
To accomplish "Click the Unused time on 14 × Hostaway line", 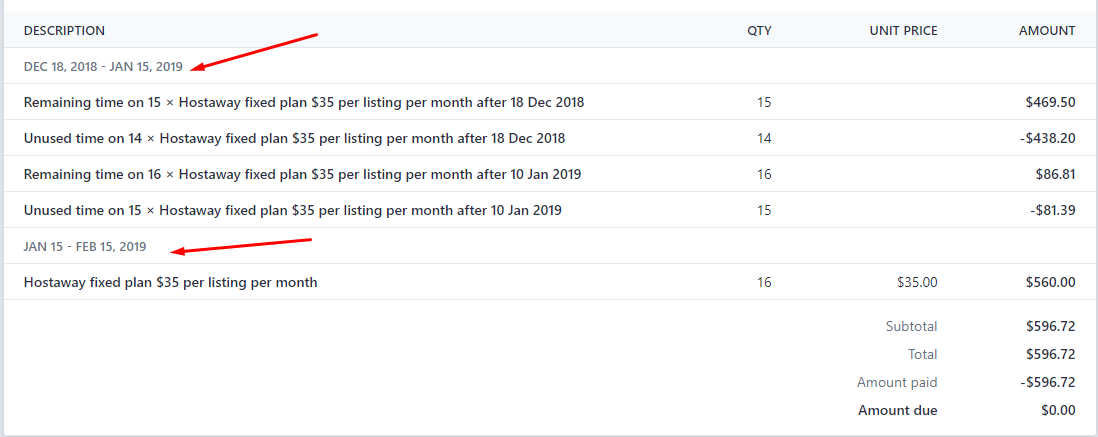I will click(x=295, y=139).
